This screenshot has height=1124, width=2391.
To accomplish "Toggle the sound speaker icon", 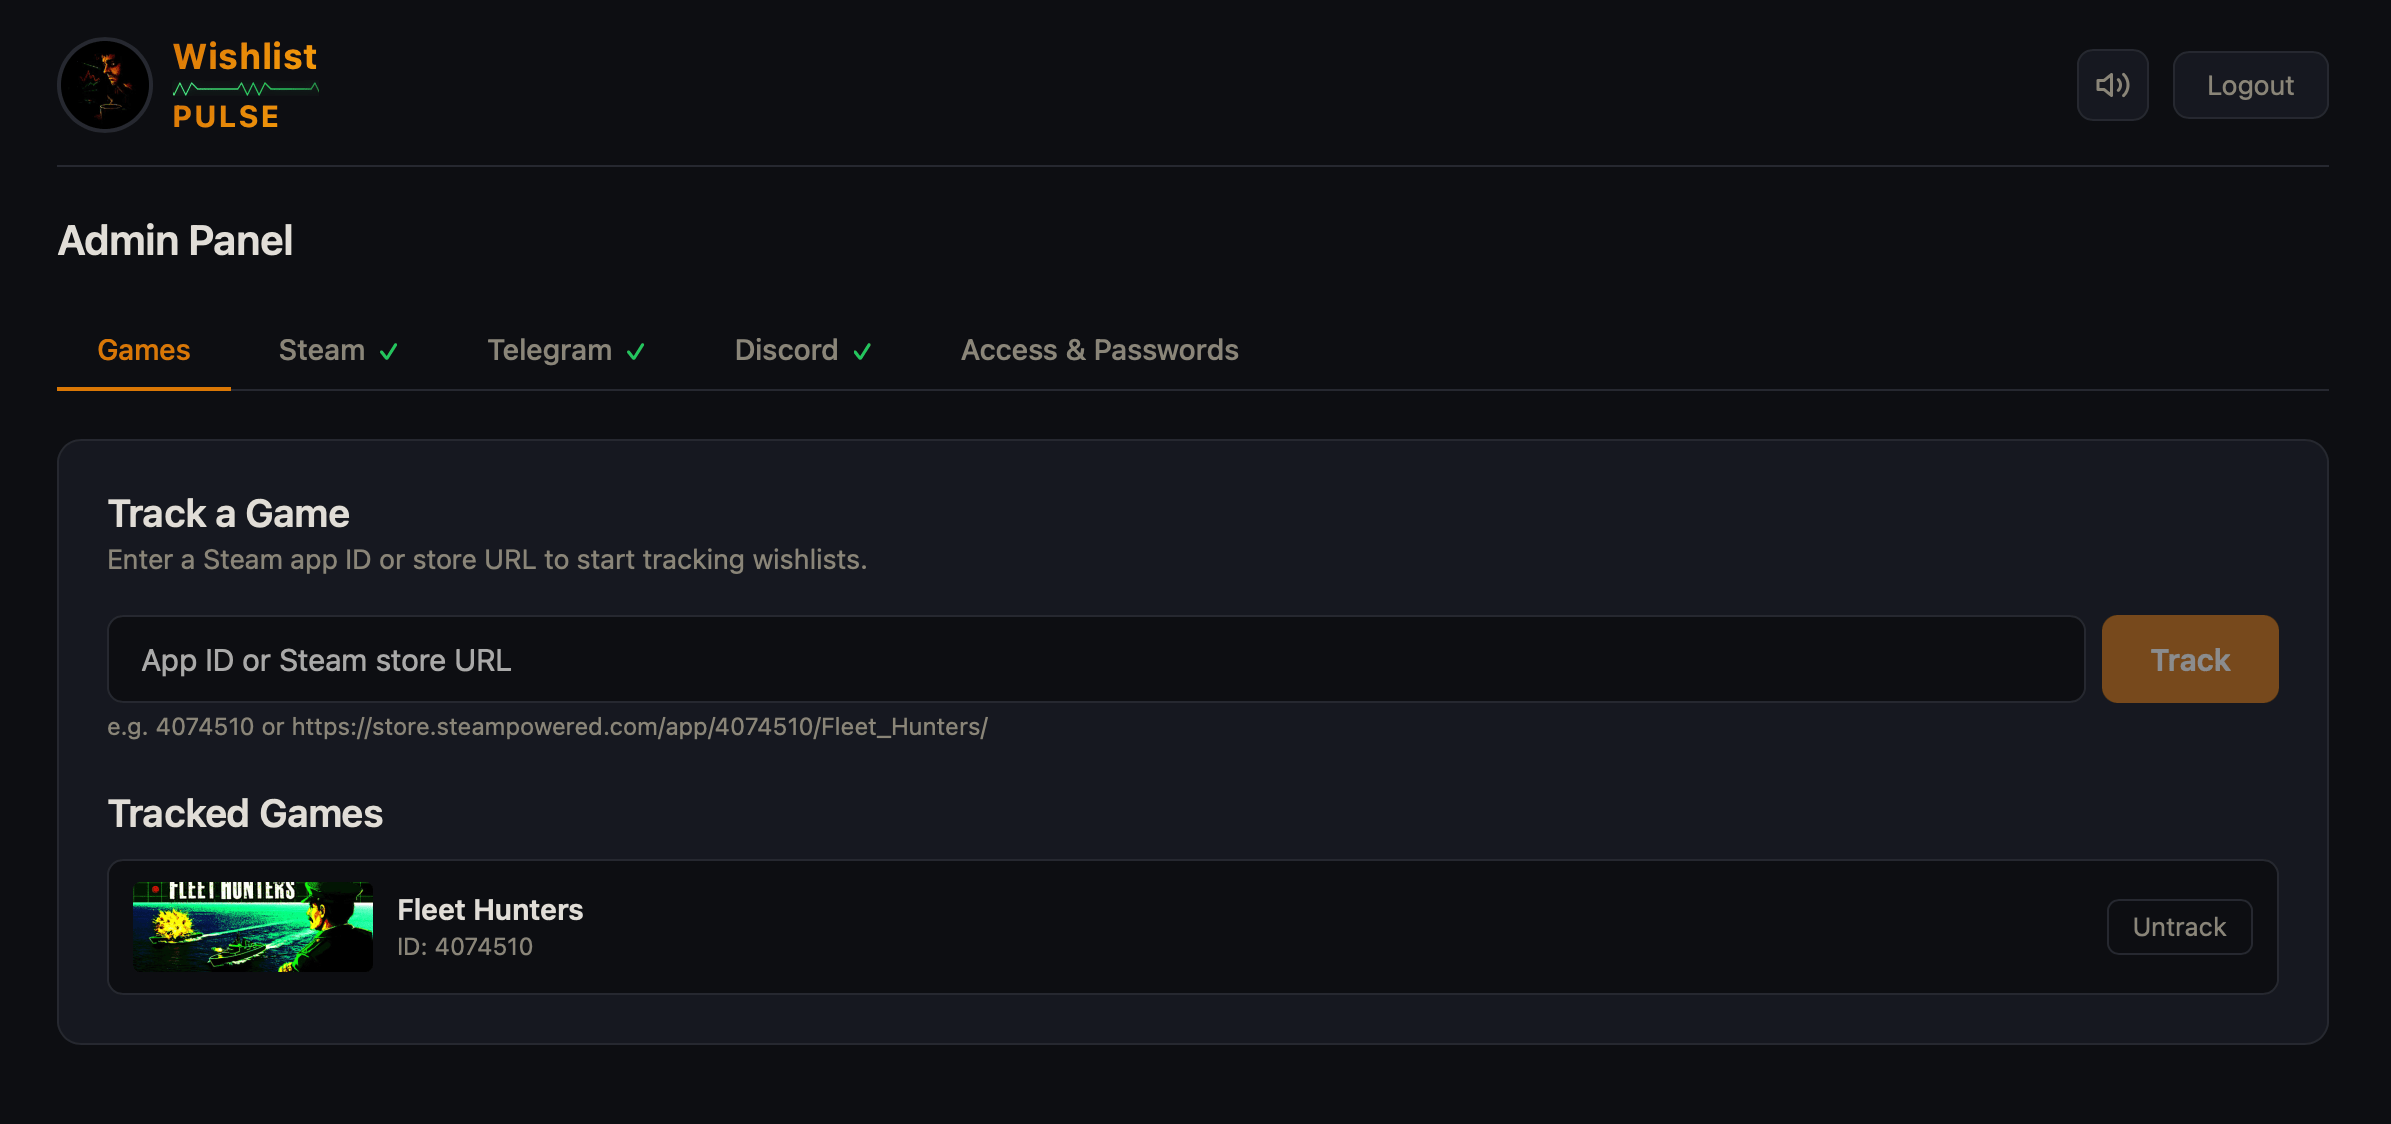I will tap(2112, 85).
